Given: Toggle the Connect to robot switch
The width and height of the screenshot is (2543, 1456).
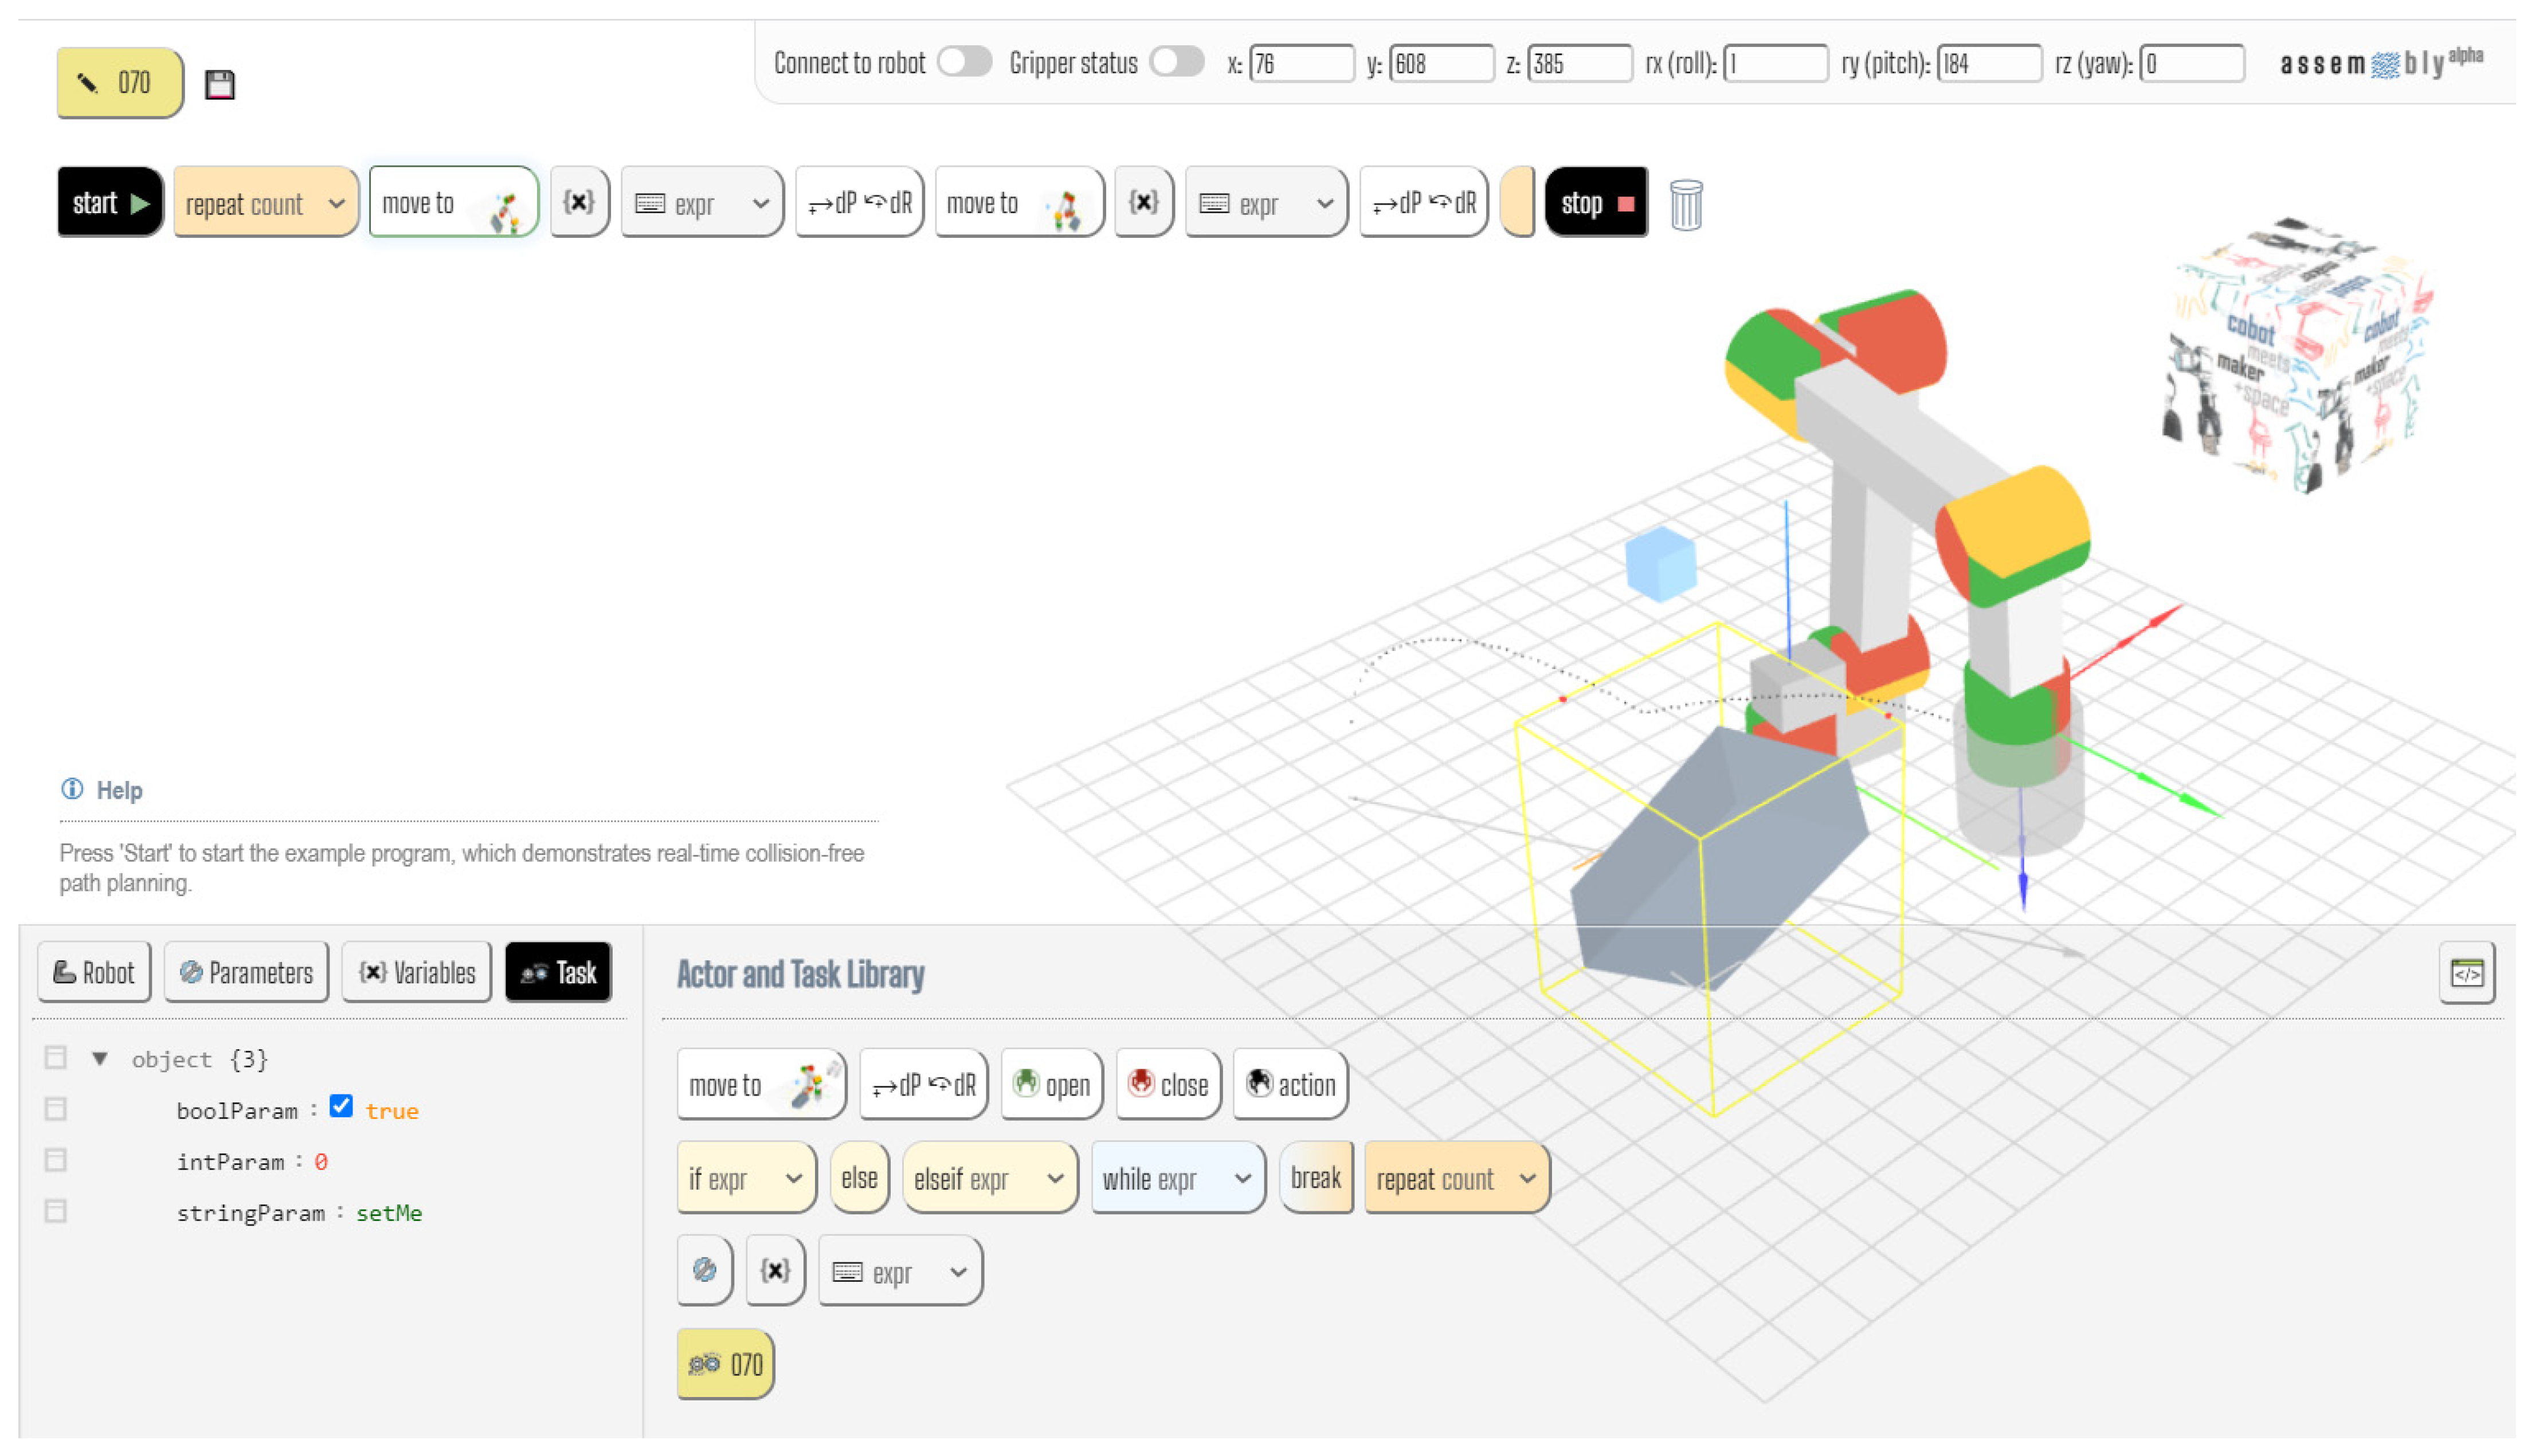Looking at the screenshot, I should click(964, 62).
